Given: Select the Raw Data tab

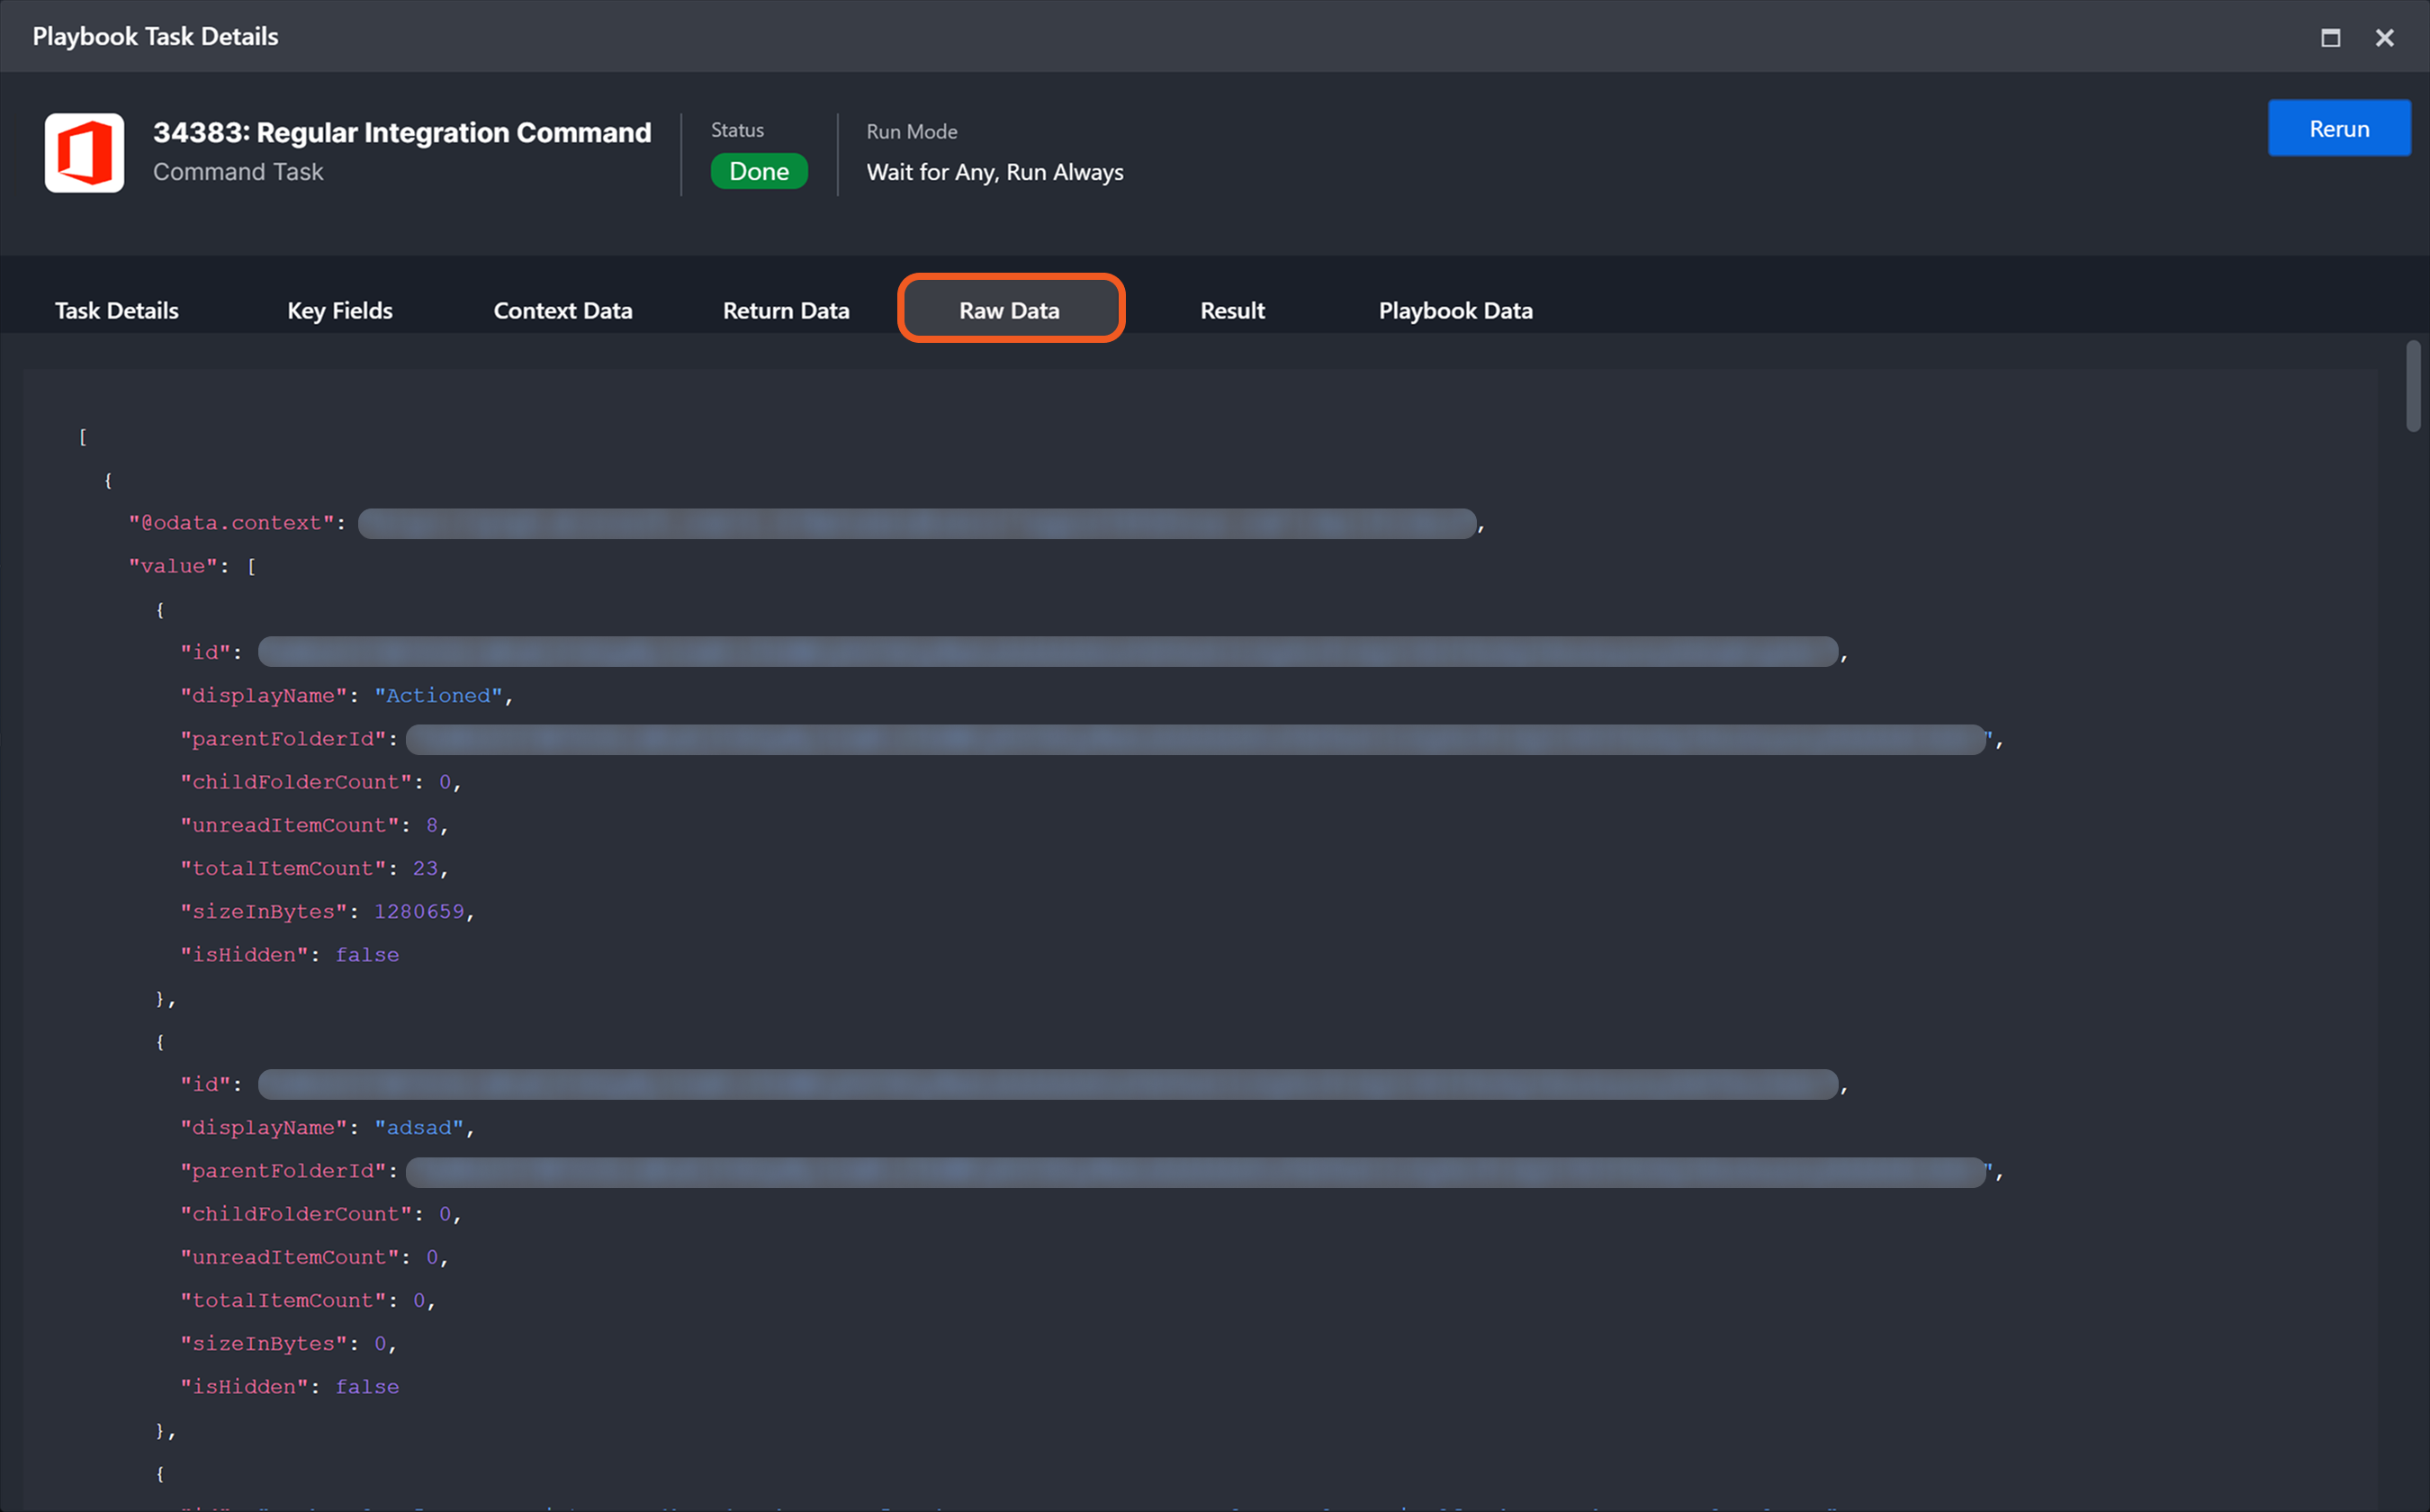Looking at the screenshot, I should [1010, 310].
